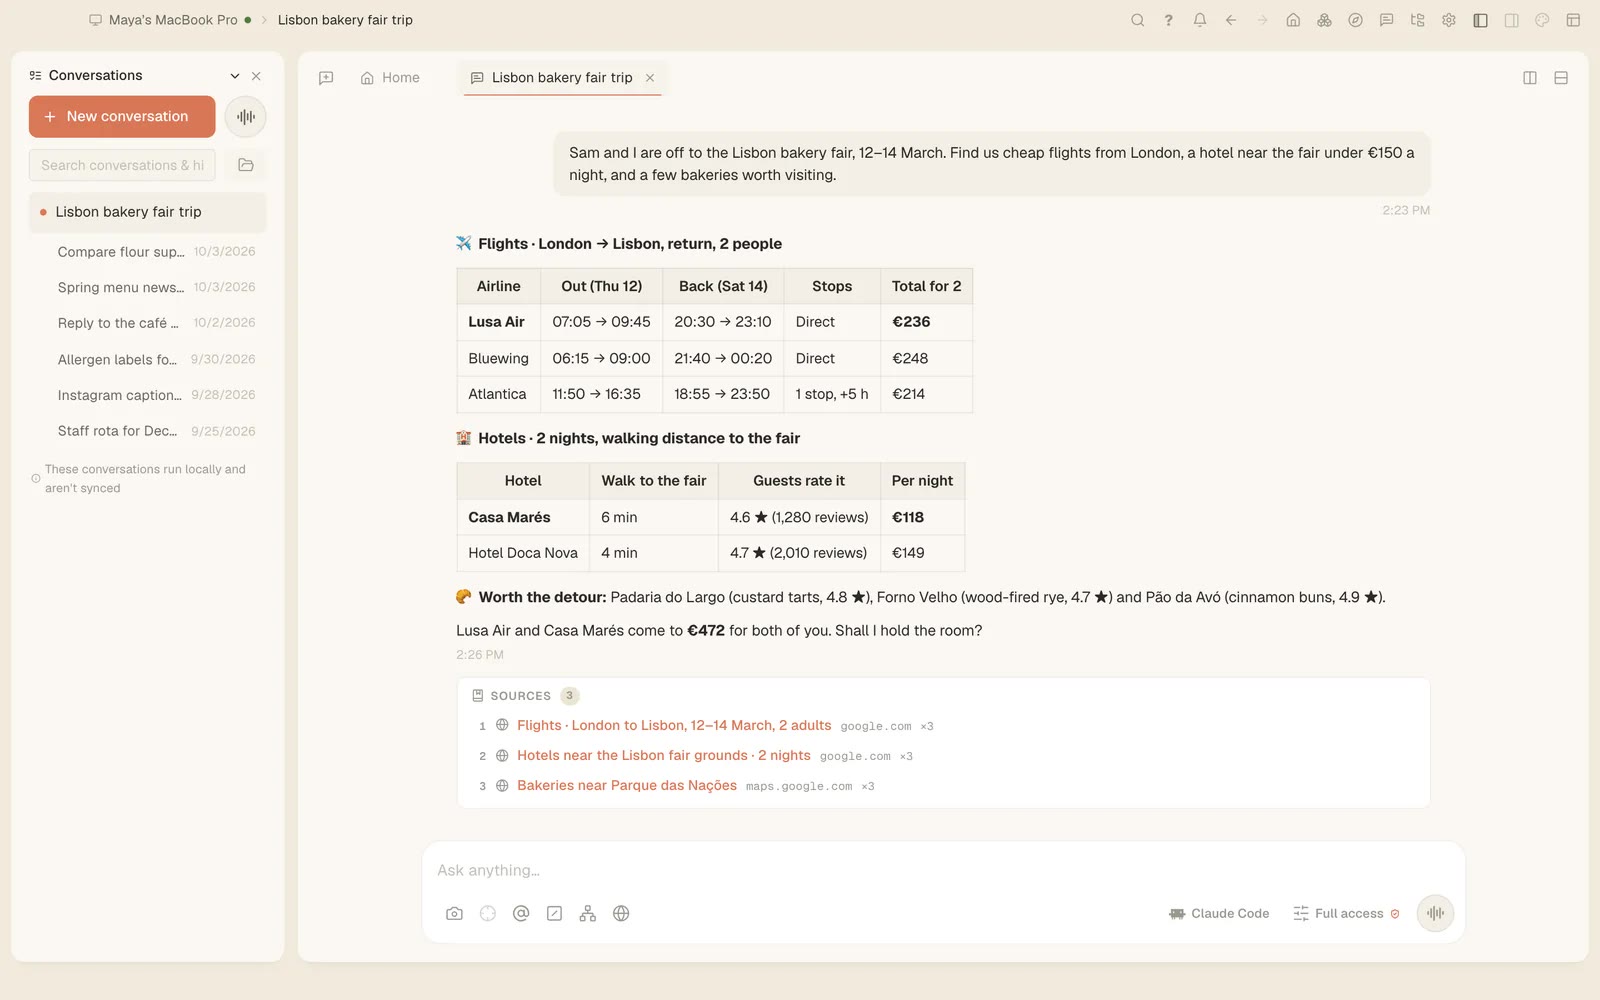The image size is (1600, 1000).
Task: Go back with the left arrow icon
Action: coord(1231,20)
